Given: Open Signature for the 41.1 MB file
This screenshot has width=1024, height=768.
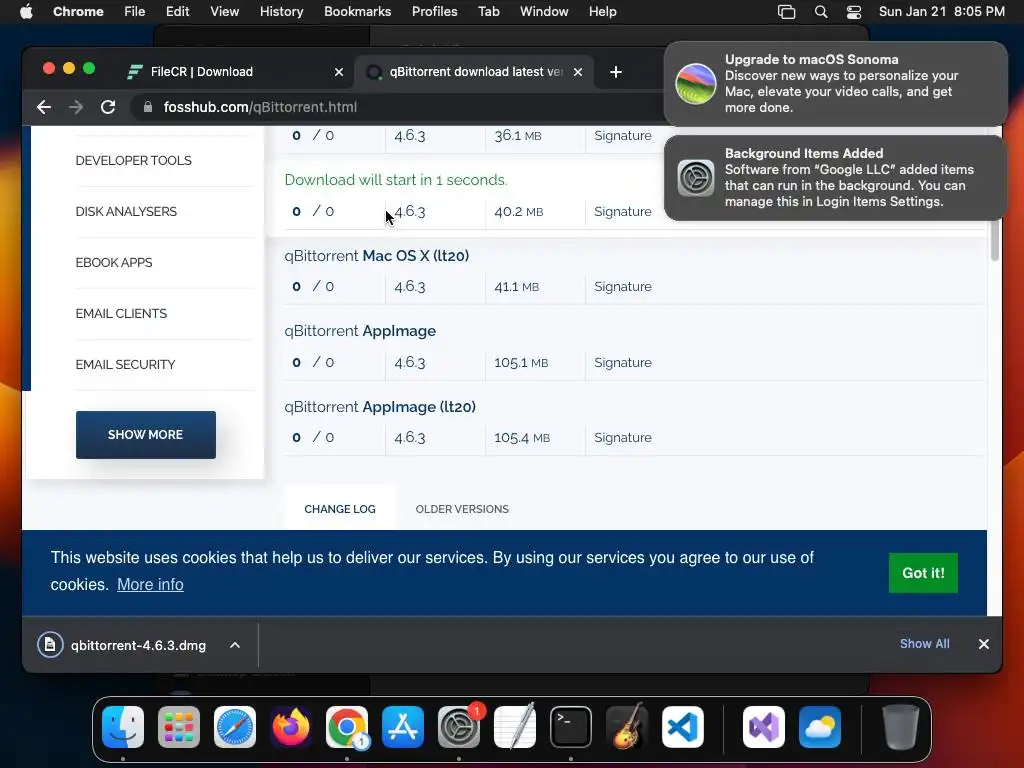Looking at the screenshot, I should (x=622, y=287).
